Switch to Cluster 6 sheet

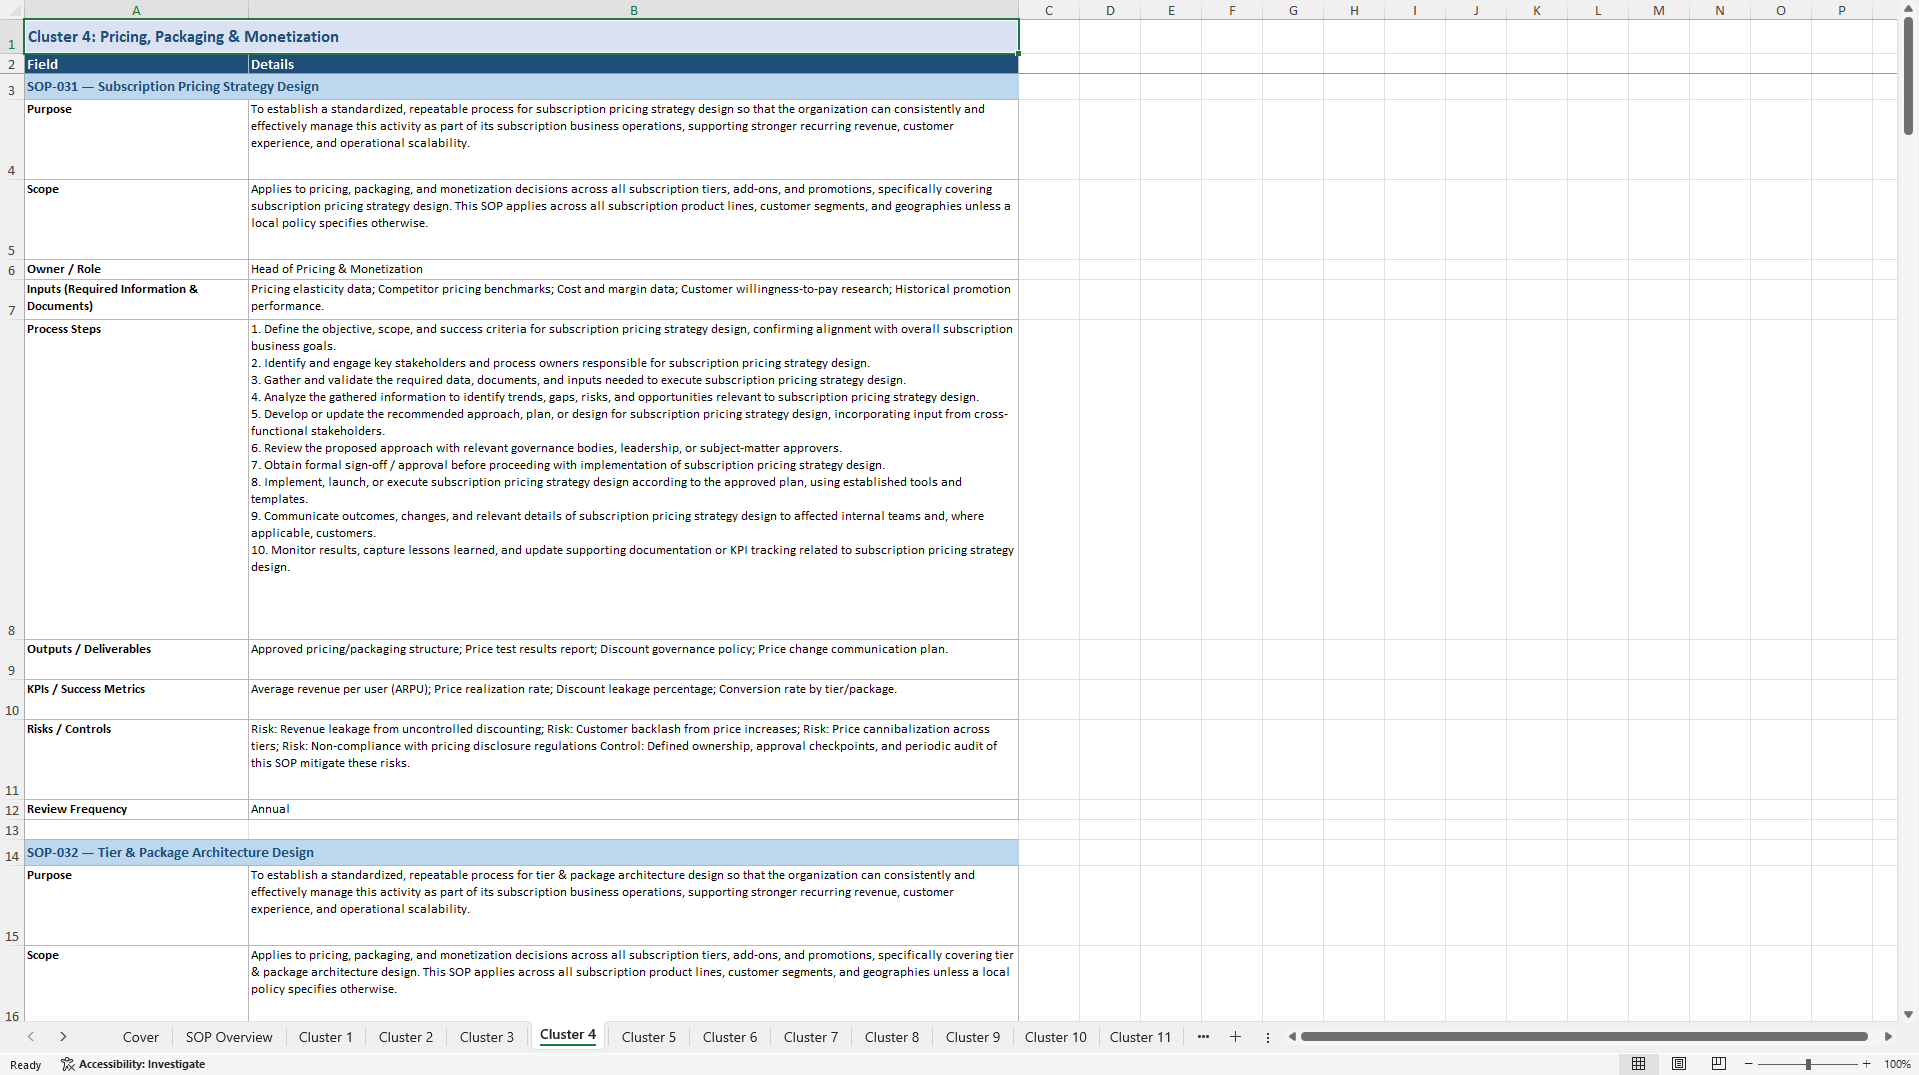(730, 1037)
